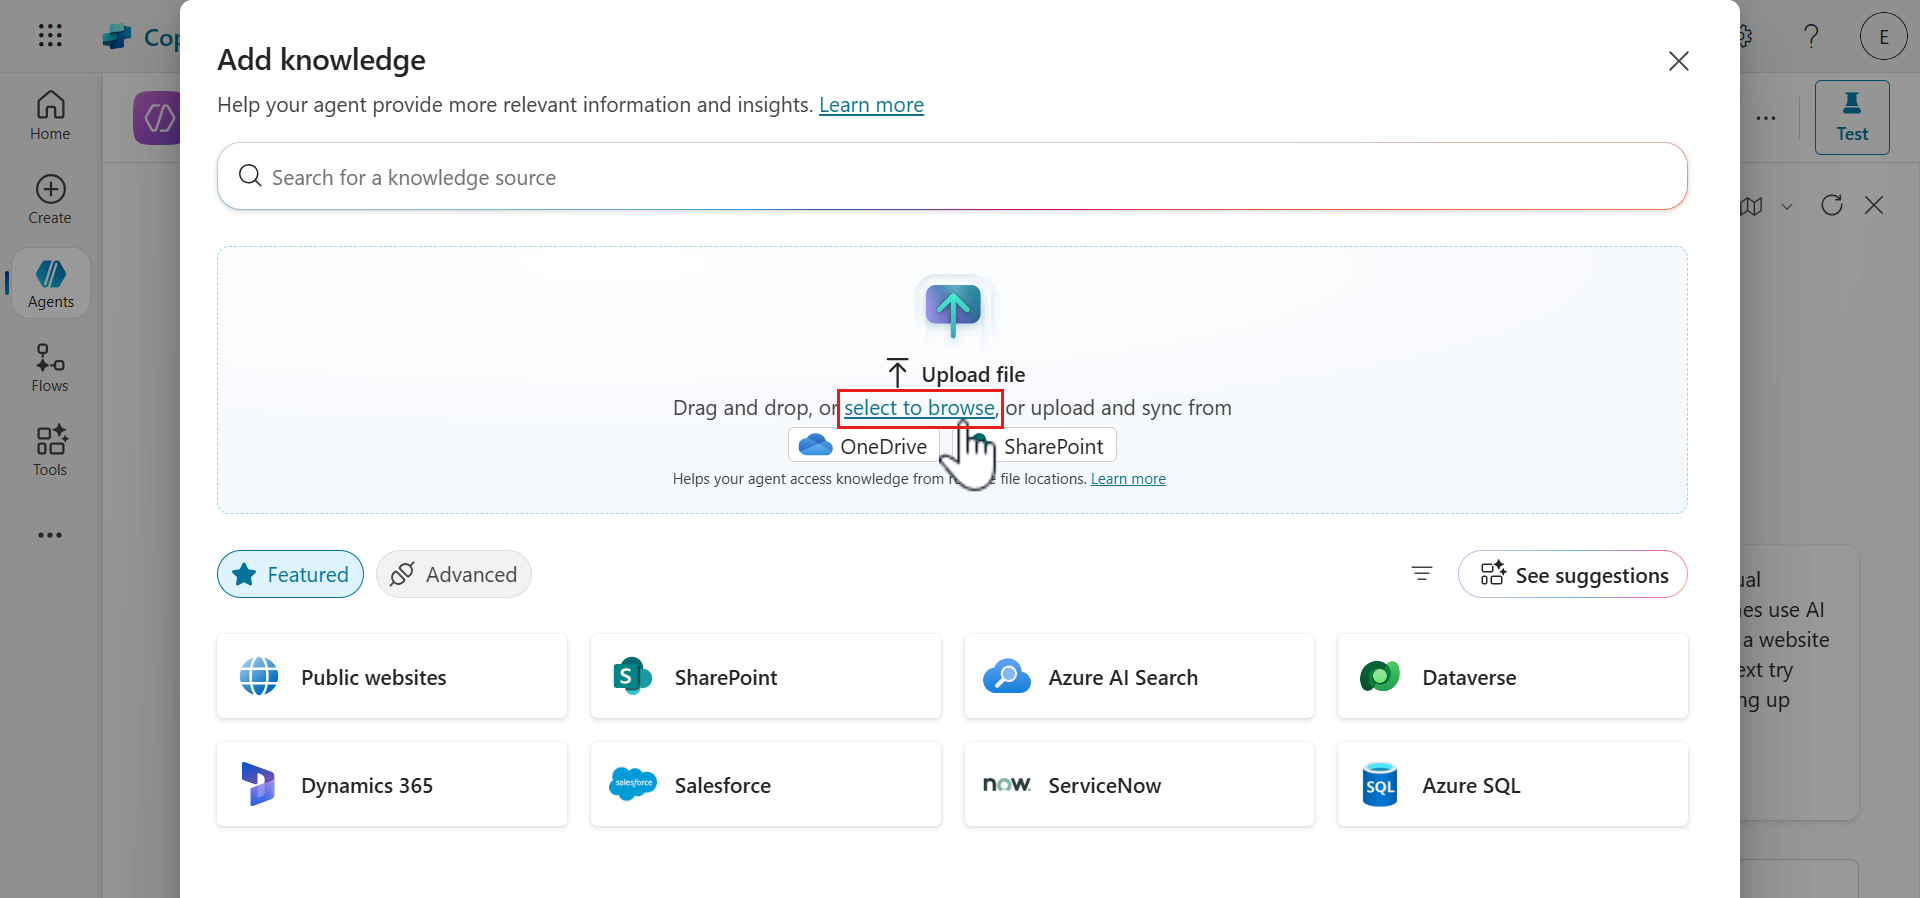Choose OneDrive as upload source
The height and width of the screenshot is (898, 1920).
(864, 446)
